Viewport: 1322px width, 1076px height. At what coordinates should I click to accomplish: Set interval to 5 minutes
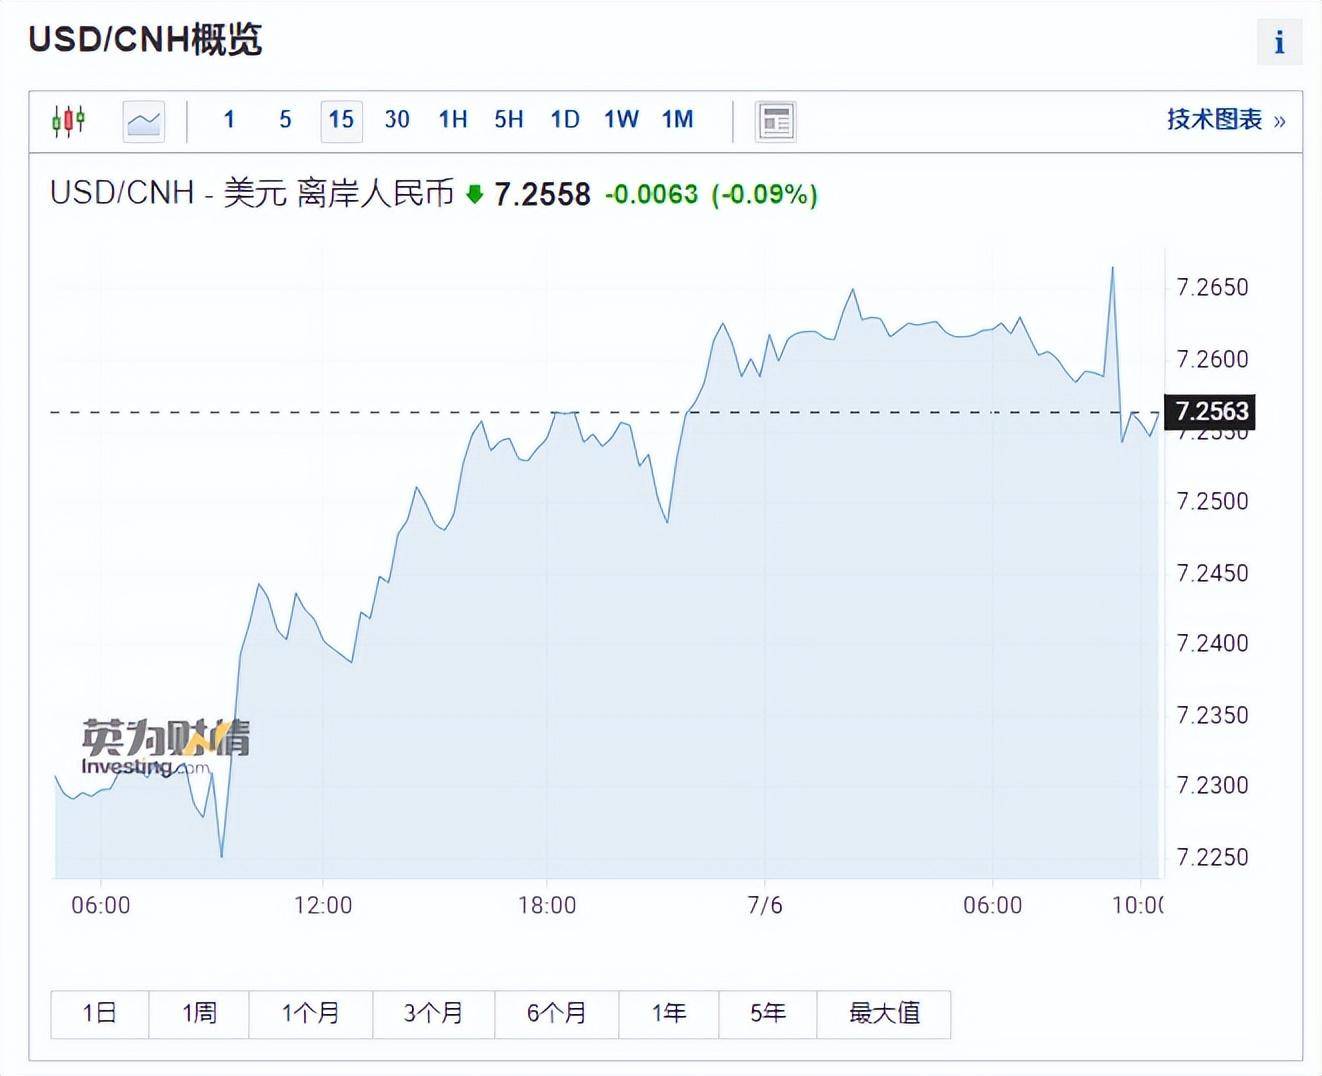[x=285, y=120]
